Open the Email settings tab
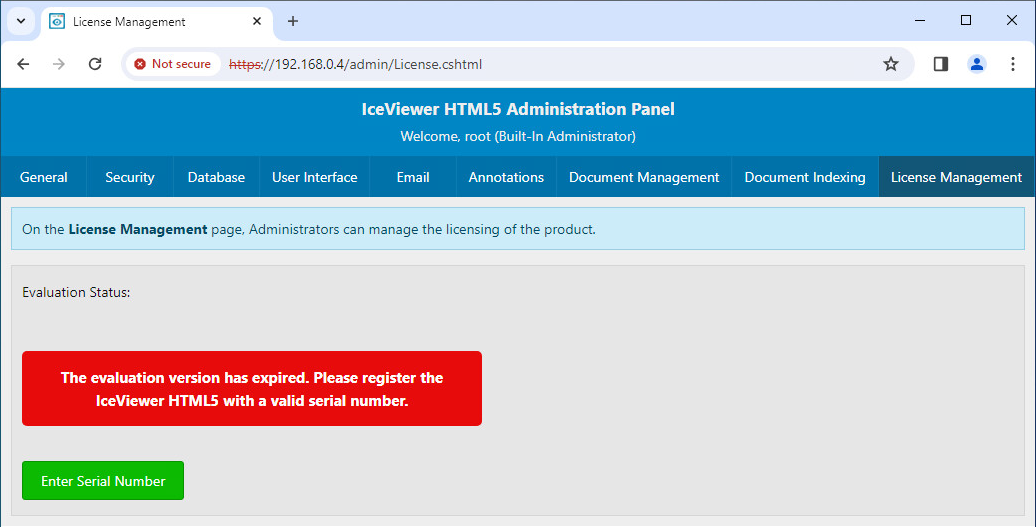Viewport: 1036px width, 527px height. (413, 177)
